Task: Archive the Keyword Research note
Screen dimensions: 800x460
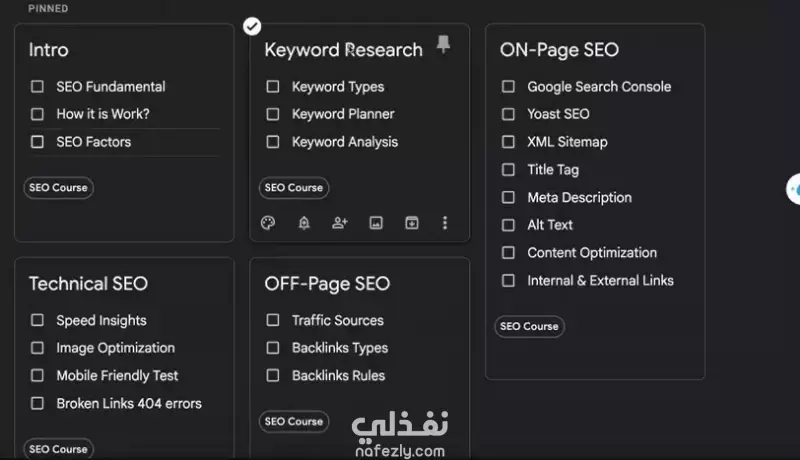Action: coord(412,223)
